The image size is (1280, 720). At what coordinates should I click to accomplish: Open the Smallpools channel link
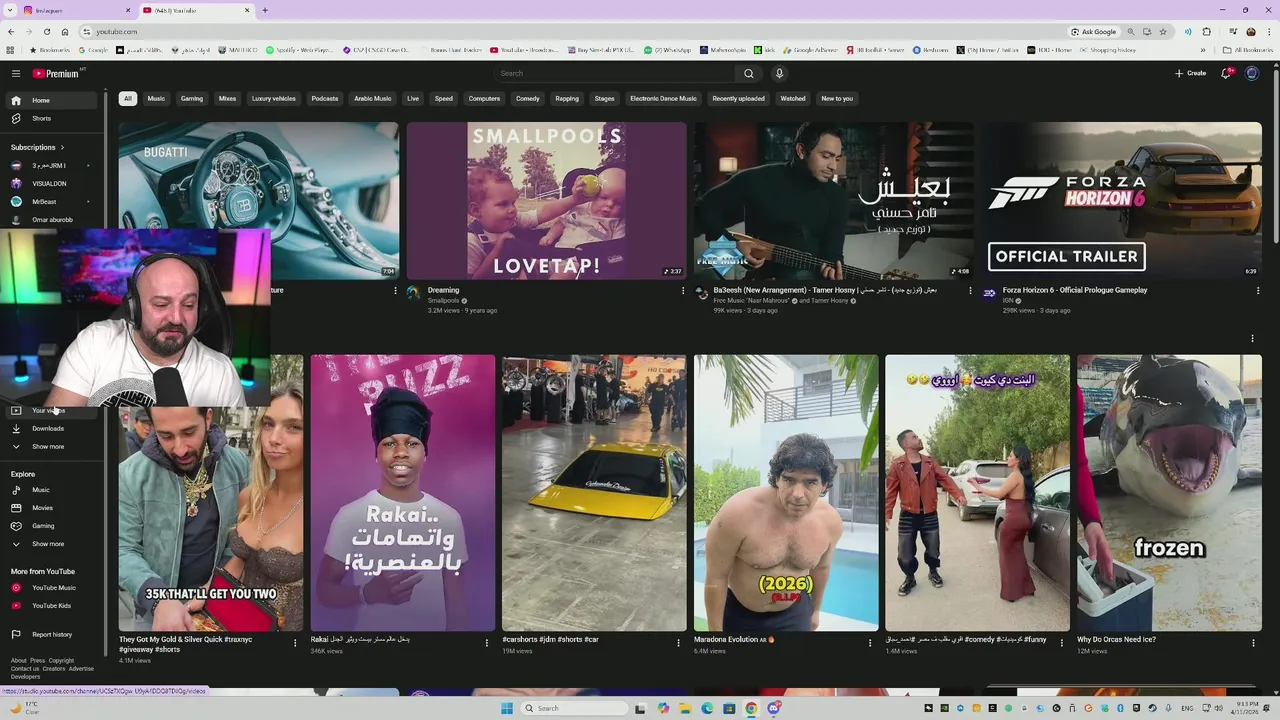point(444,300)
